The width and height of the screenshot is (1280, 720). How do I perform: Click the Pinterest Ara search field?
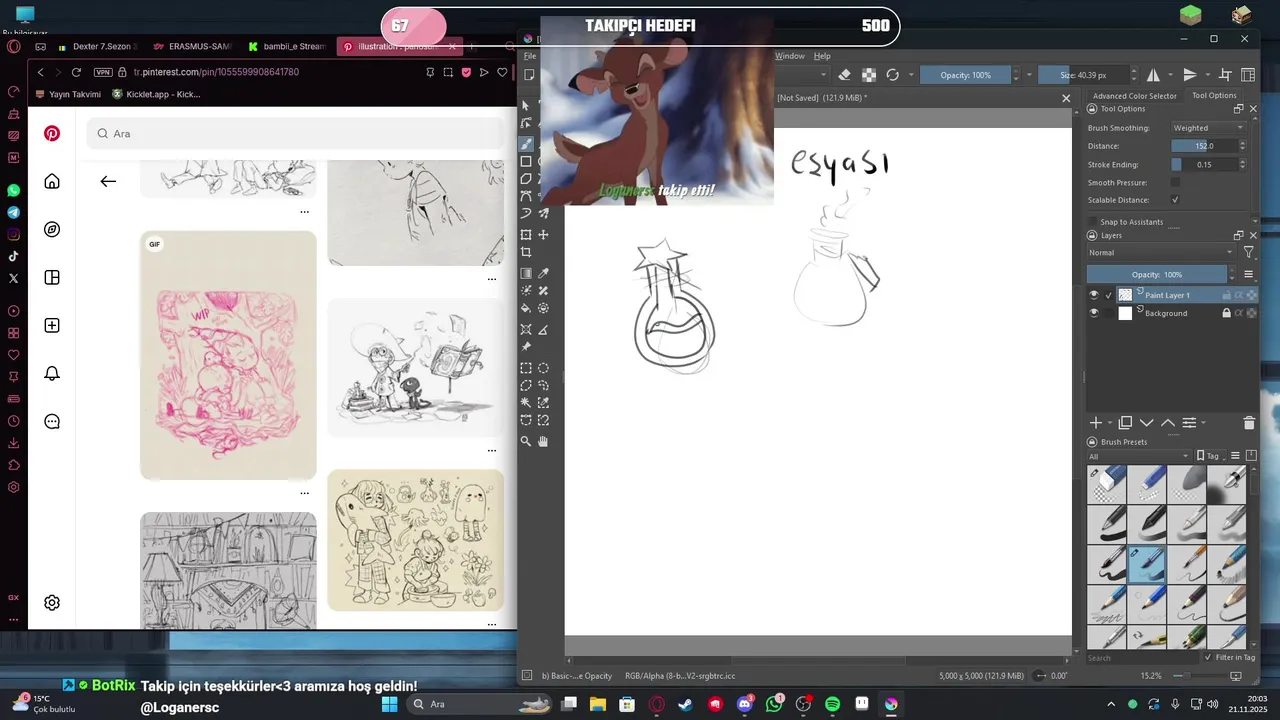pyautogui.click(x=296, y=133)
